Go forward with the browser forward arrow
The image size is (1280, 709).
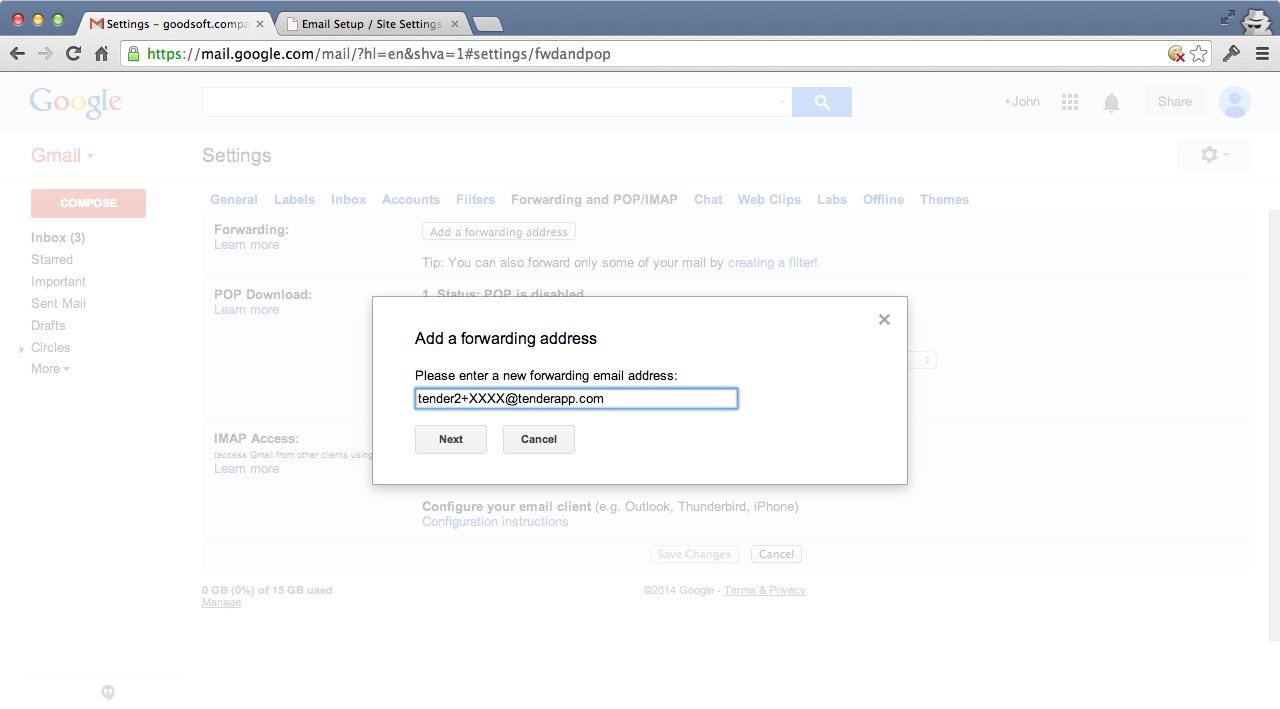pos(45,54)
